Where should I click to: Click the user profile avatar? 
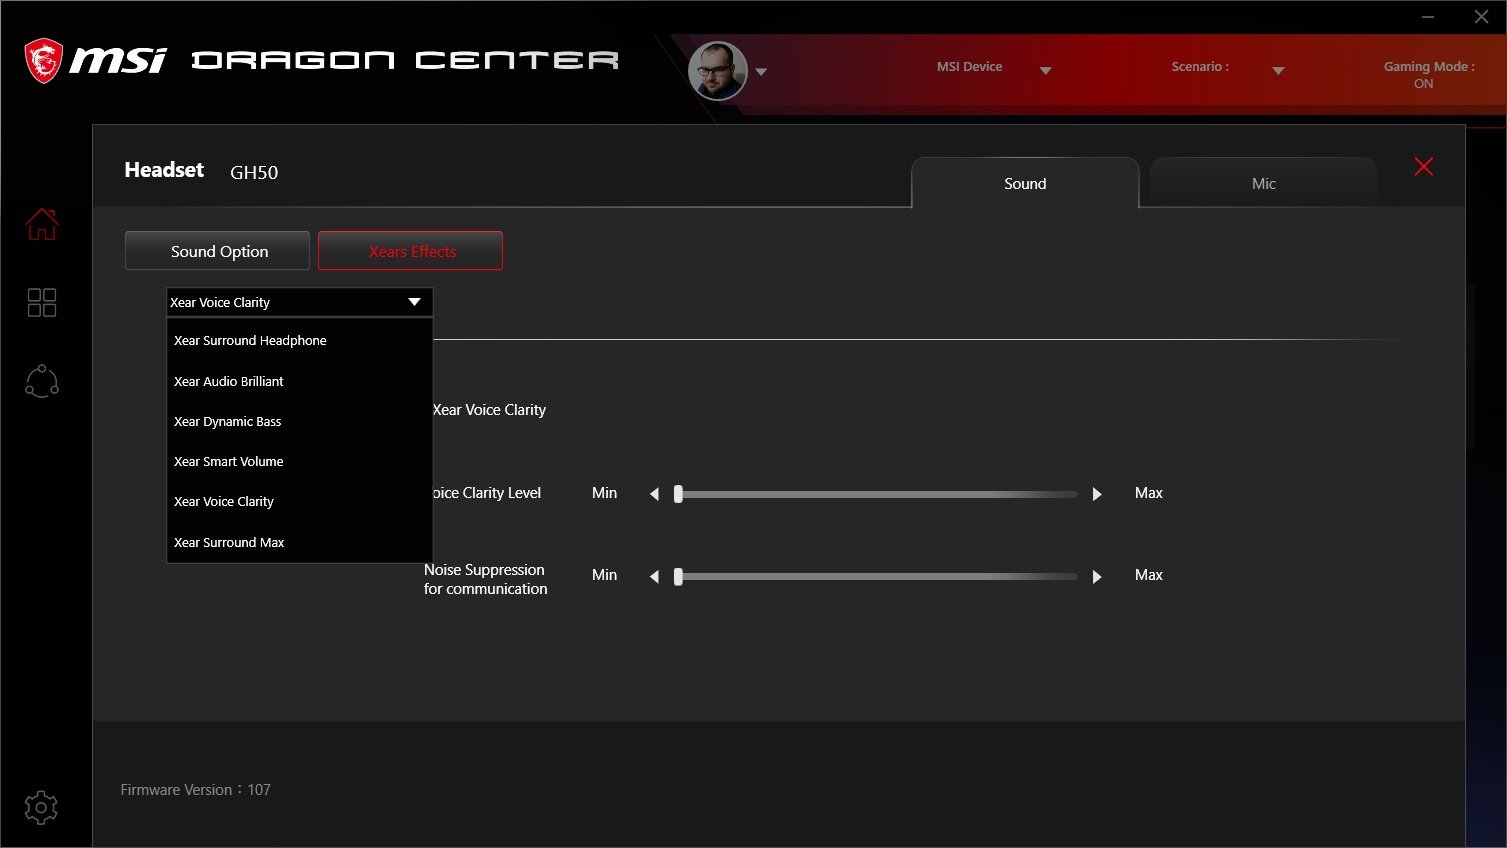point(718,71)
